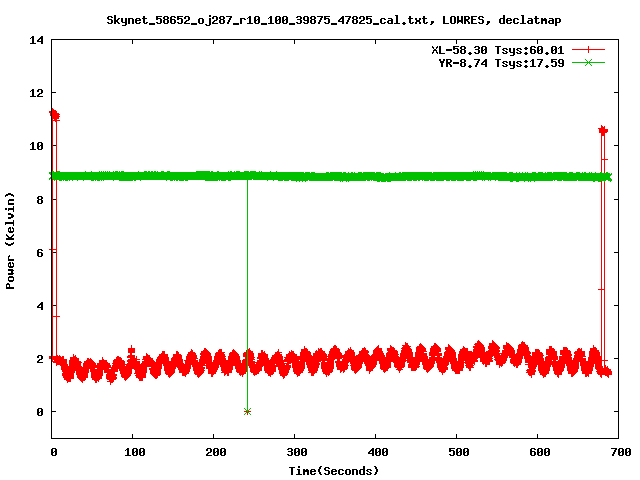Click the x-axis tick label 600
Viewport: 640px width, 480px height.
(539, 452)
